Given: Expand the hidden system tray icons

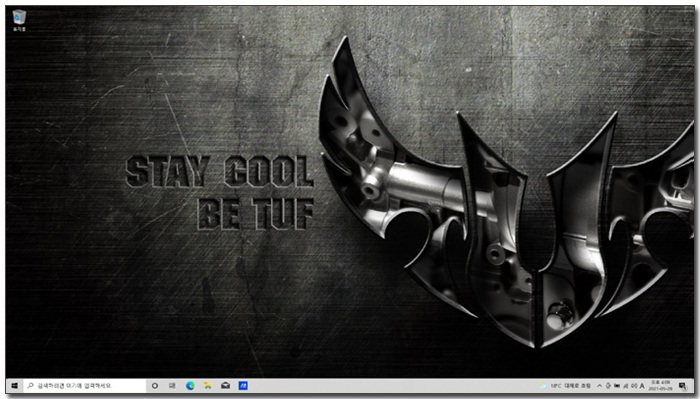Looking at the screenshot, I should tap(599, 386).
